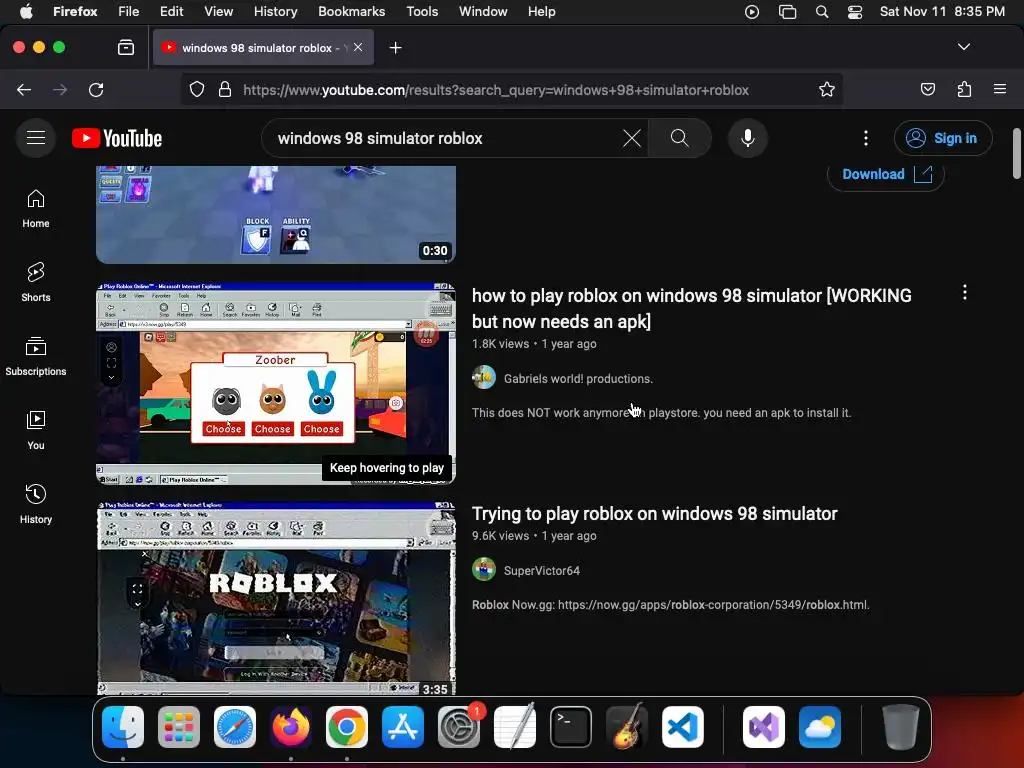Open the Bookmarks menu
The width and height of the screenshot is (1024, 768).
click(x=352, y=12)
